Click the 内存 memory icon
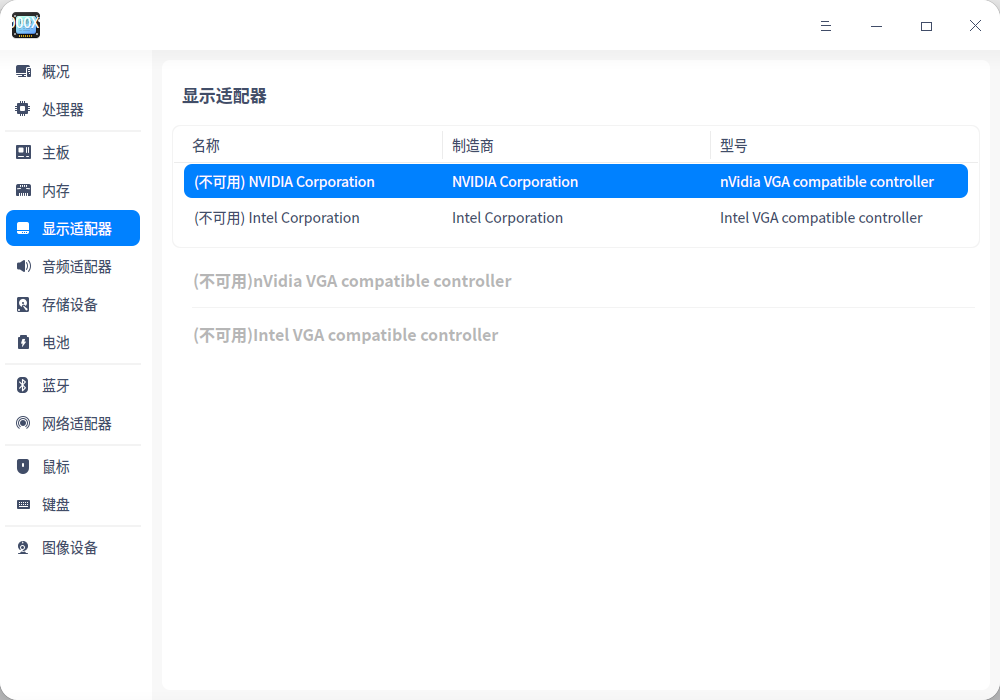The width and height of the screenshot is (1000, 700). pyautogui.click(x=23, y=190)
